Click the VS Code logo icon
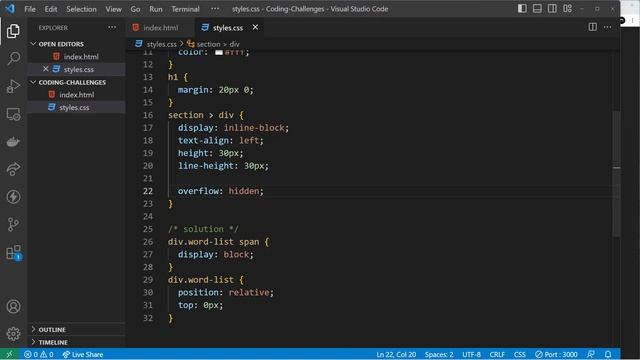 10,9
